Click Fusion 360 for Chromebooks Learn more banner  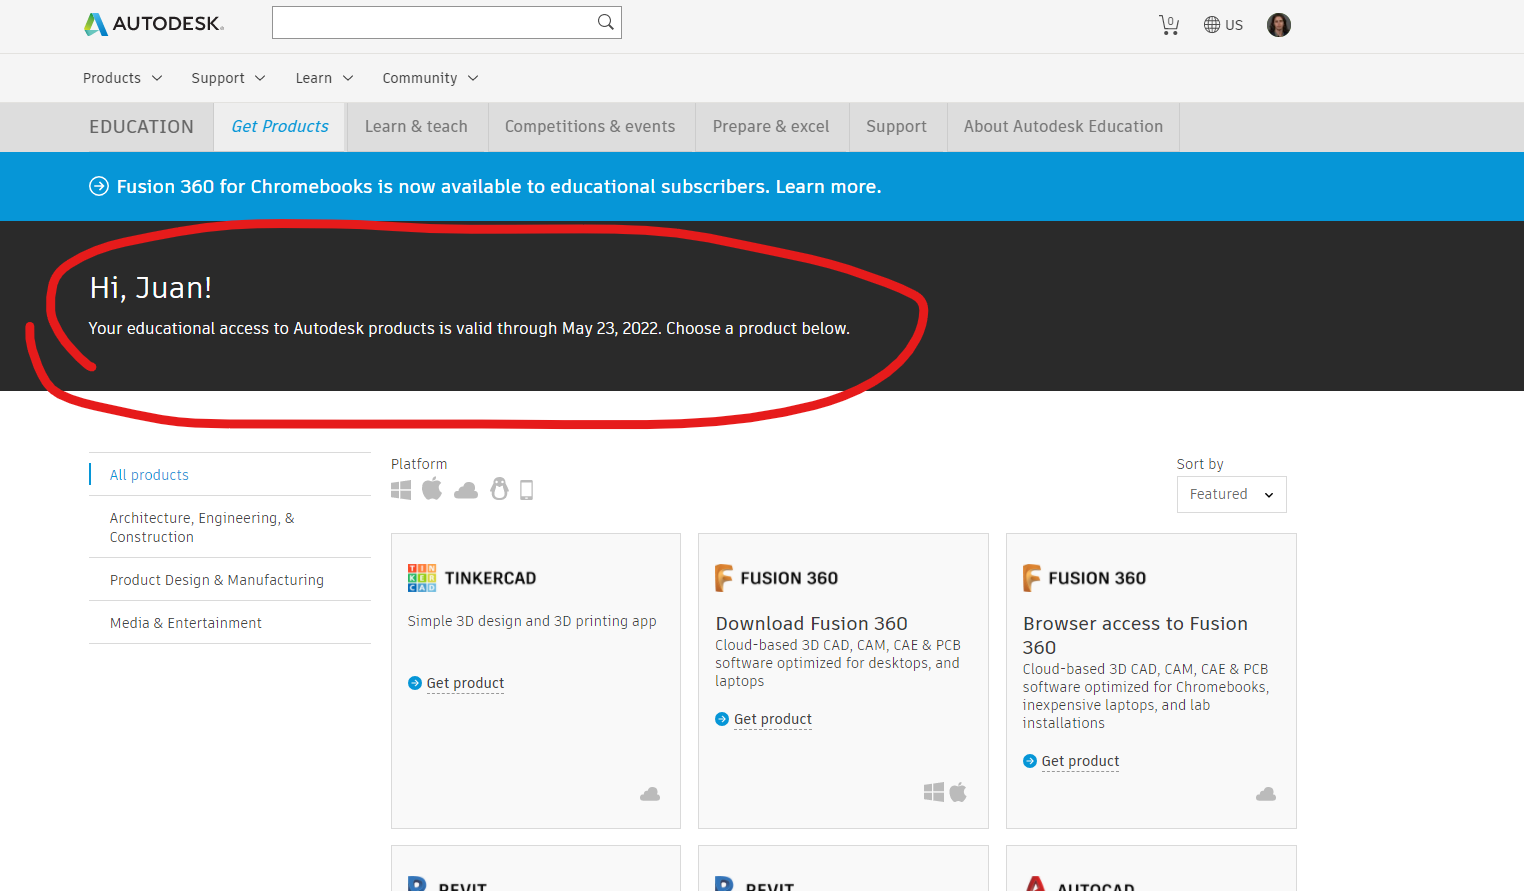[498, 186]
